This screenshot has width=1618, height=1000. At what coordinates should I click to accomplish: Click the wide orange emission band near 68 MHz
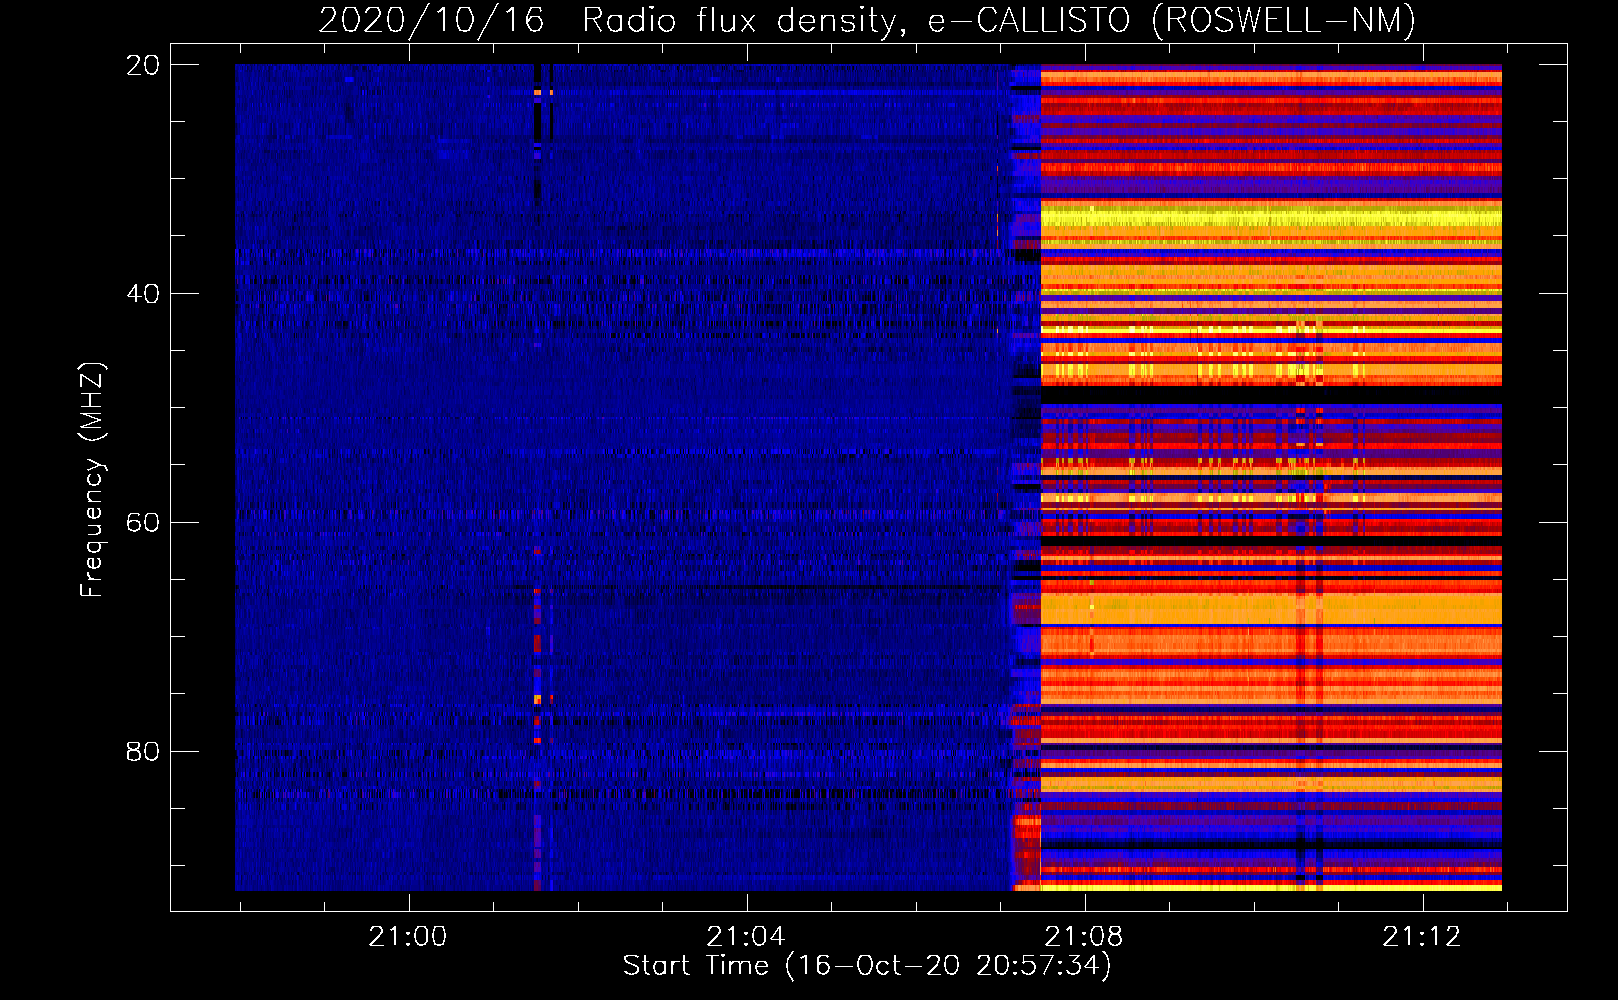[x=1271, y=608]
